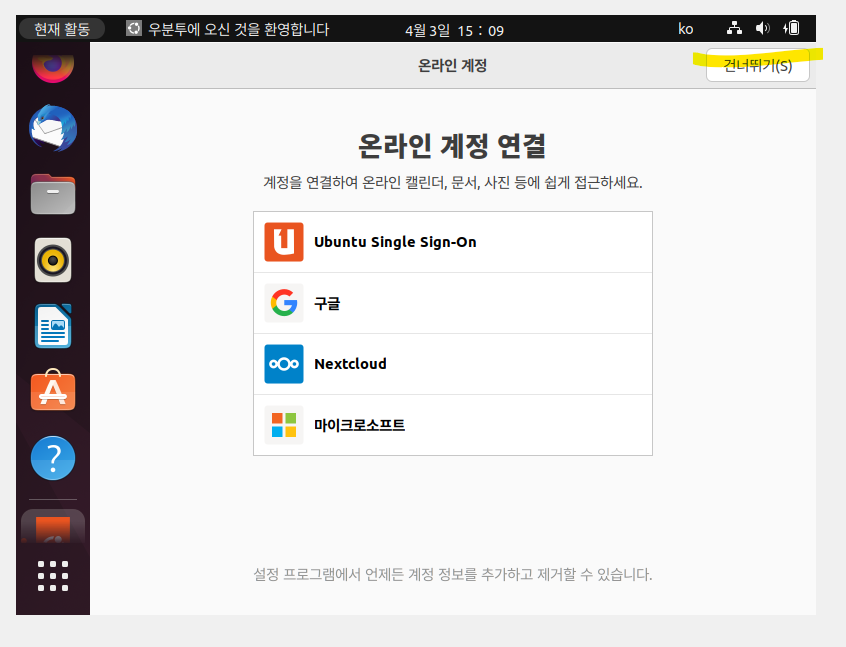Click the Nextcloud blue icon
Screen dimensions: 846x647
click(284, 364)
